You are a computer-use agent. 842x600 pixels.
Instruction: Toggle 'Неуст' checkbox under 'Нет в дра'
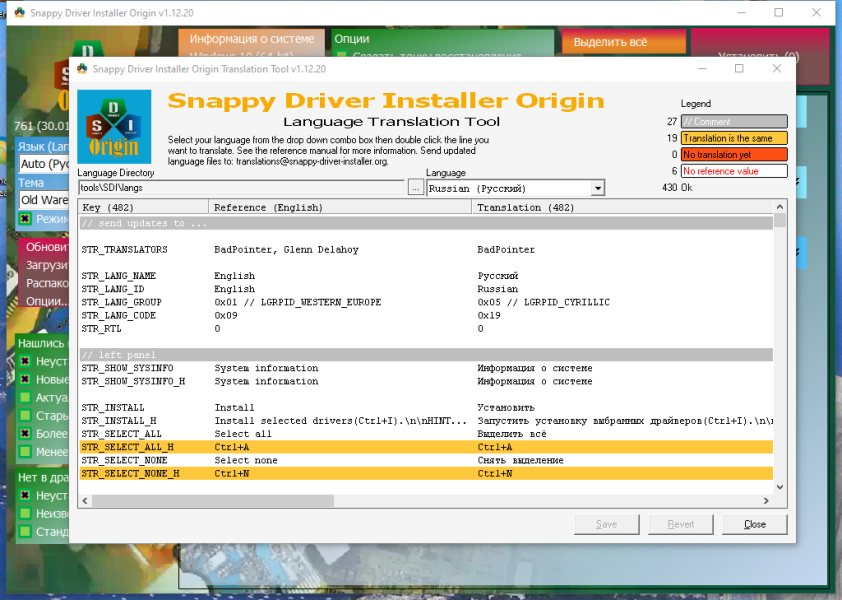pyautogui.click(x=25, y=495)
